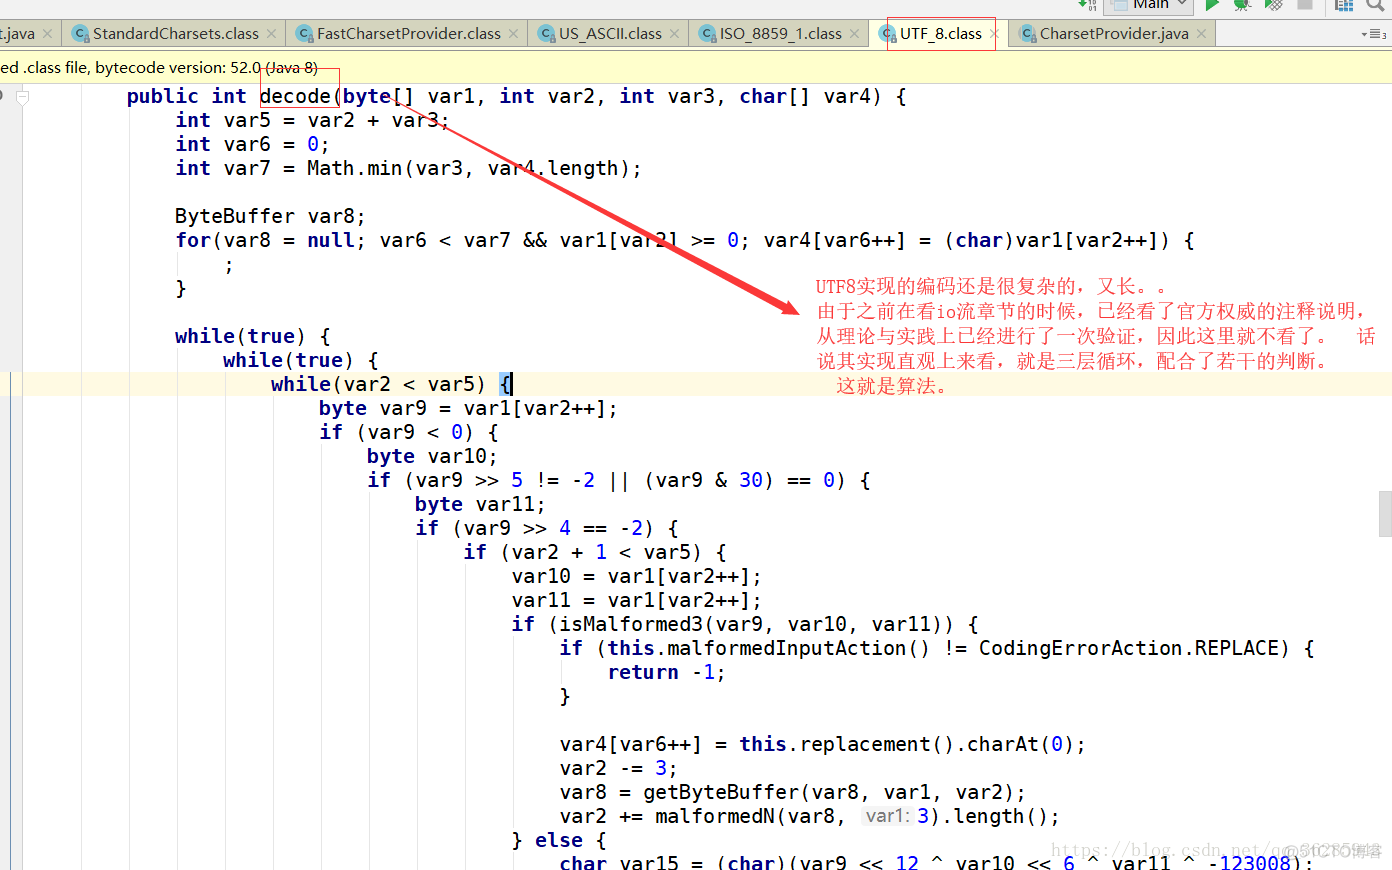Click the 'malformedN' method call
The width and height of the screenshot is (1392, 870).
tap(715, 816)
